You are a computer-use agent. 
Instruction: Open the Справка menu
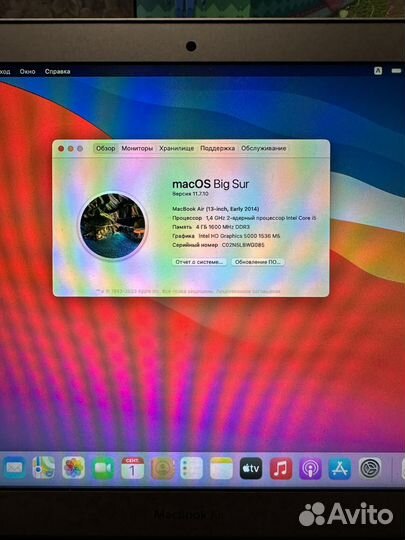click(58, 71)
